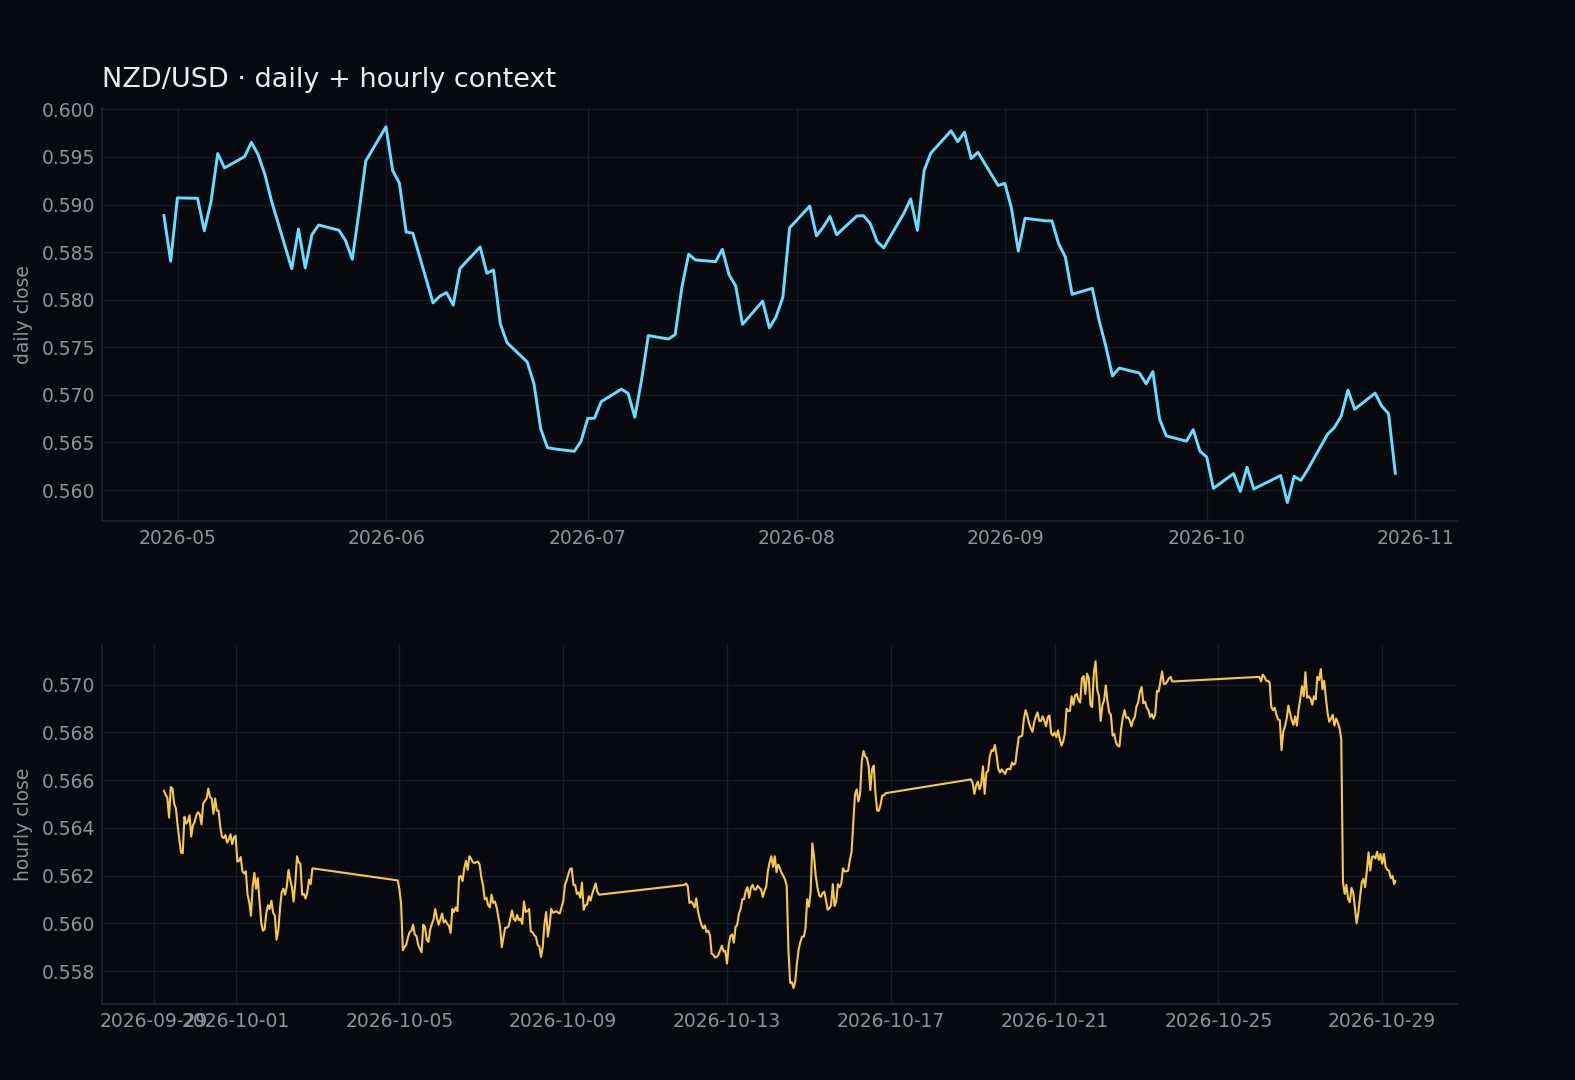Screen dimensions: 1575x1080
Task: Click the 0.575 tick on the daily chart
Action: click(68, 348)
